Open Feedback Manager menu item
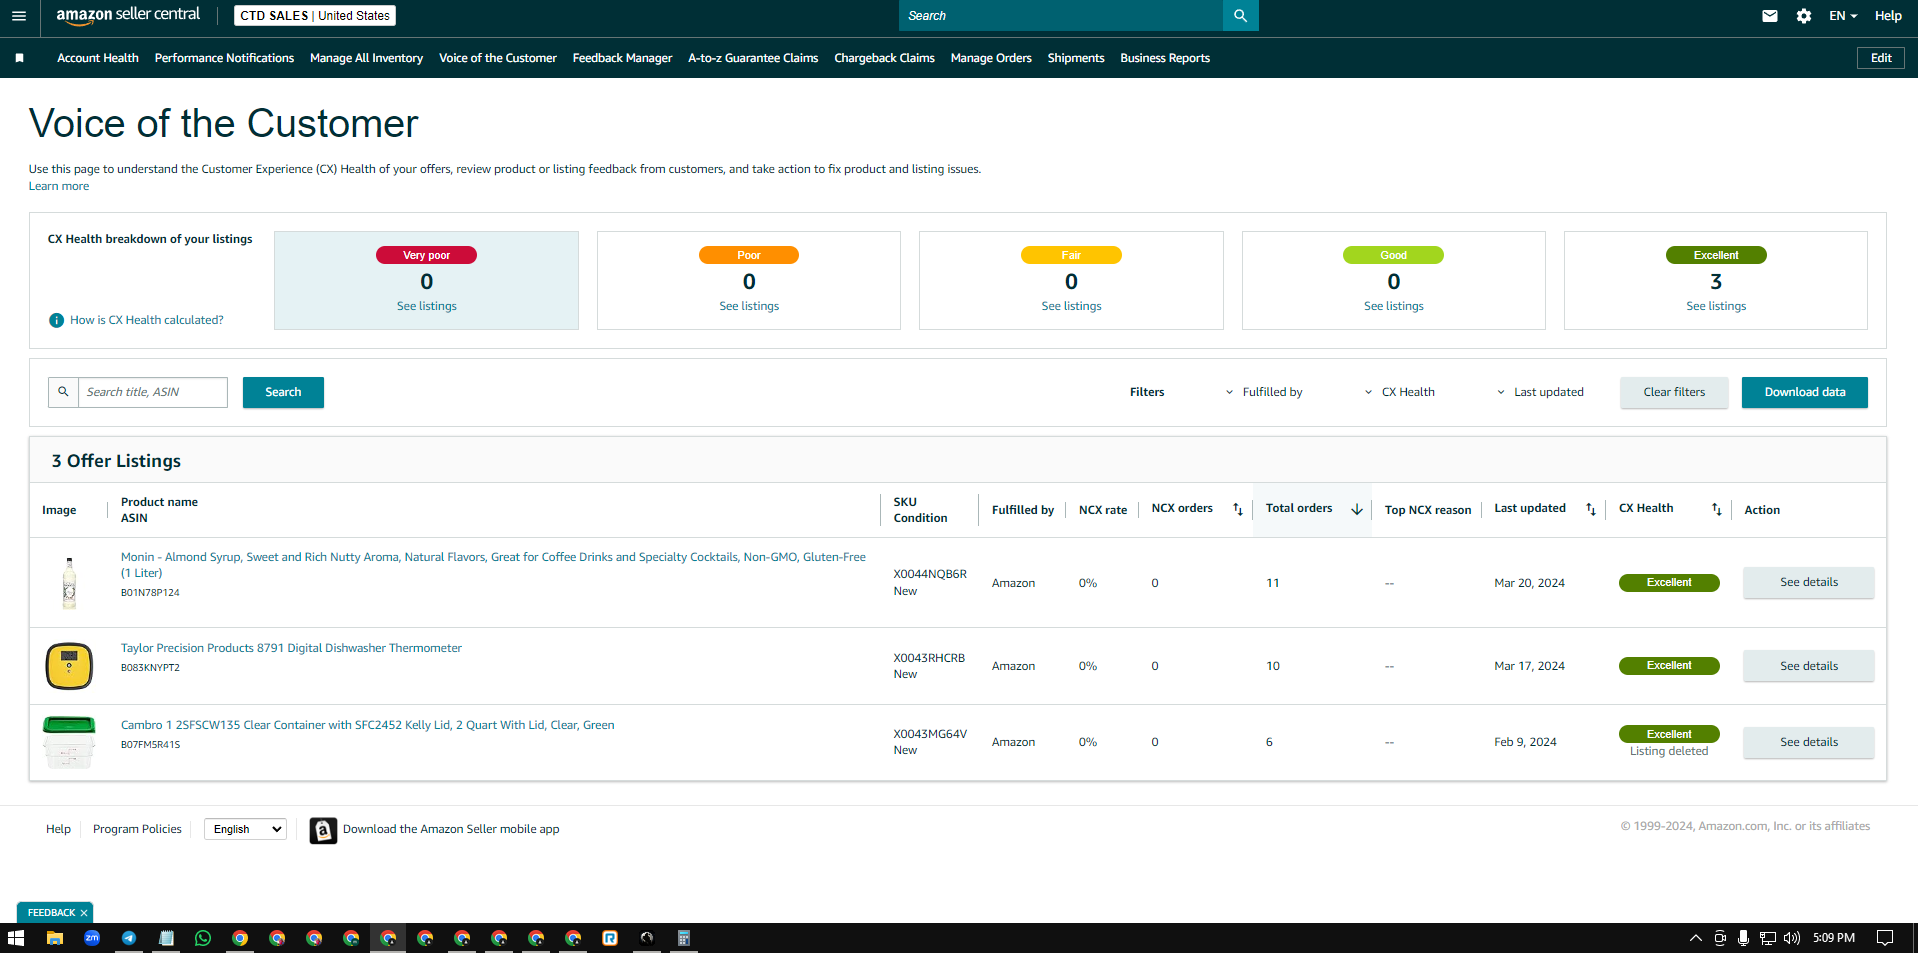The width and height of the screenshot is (1918, 953). click(x=622, y=58)
